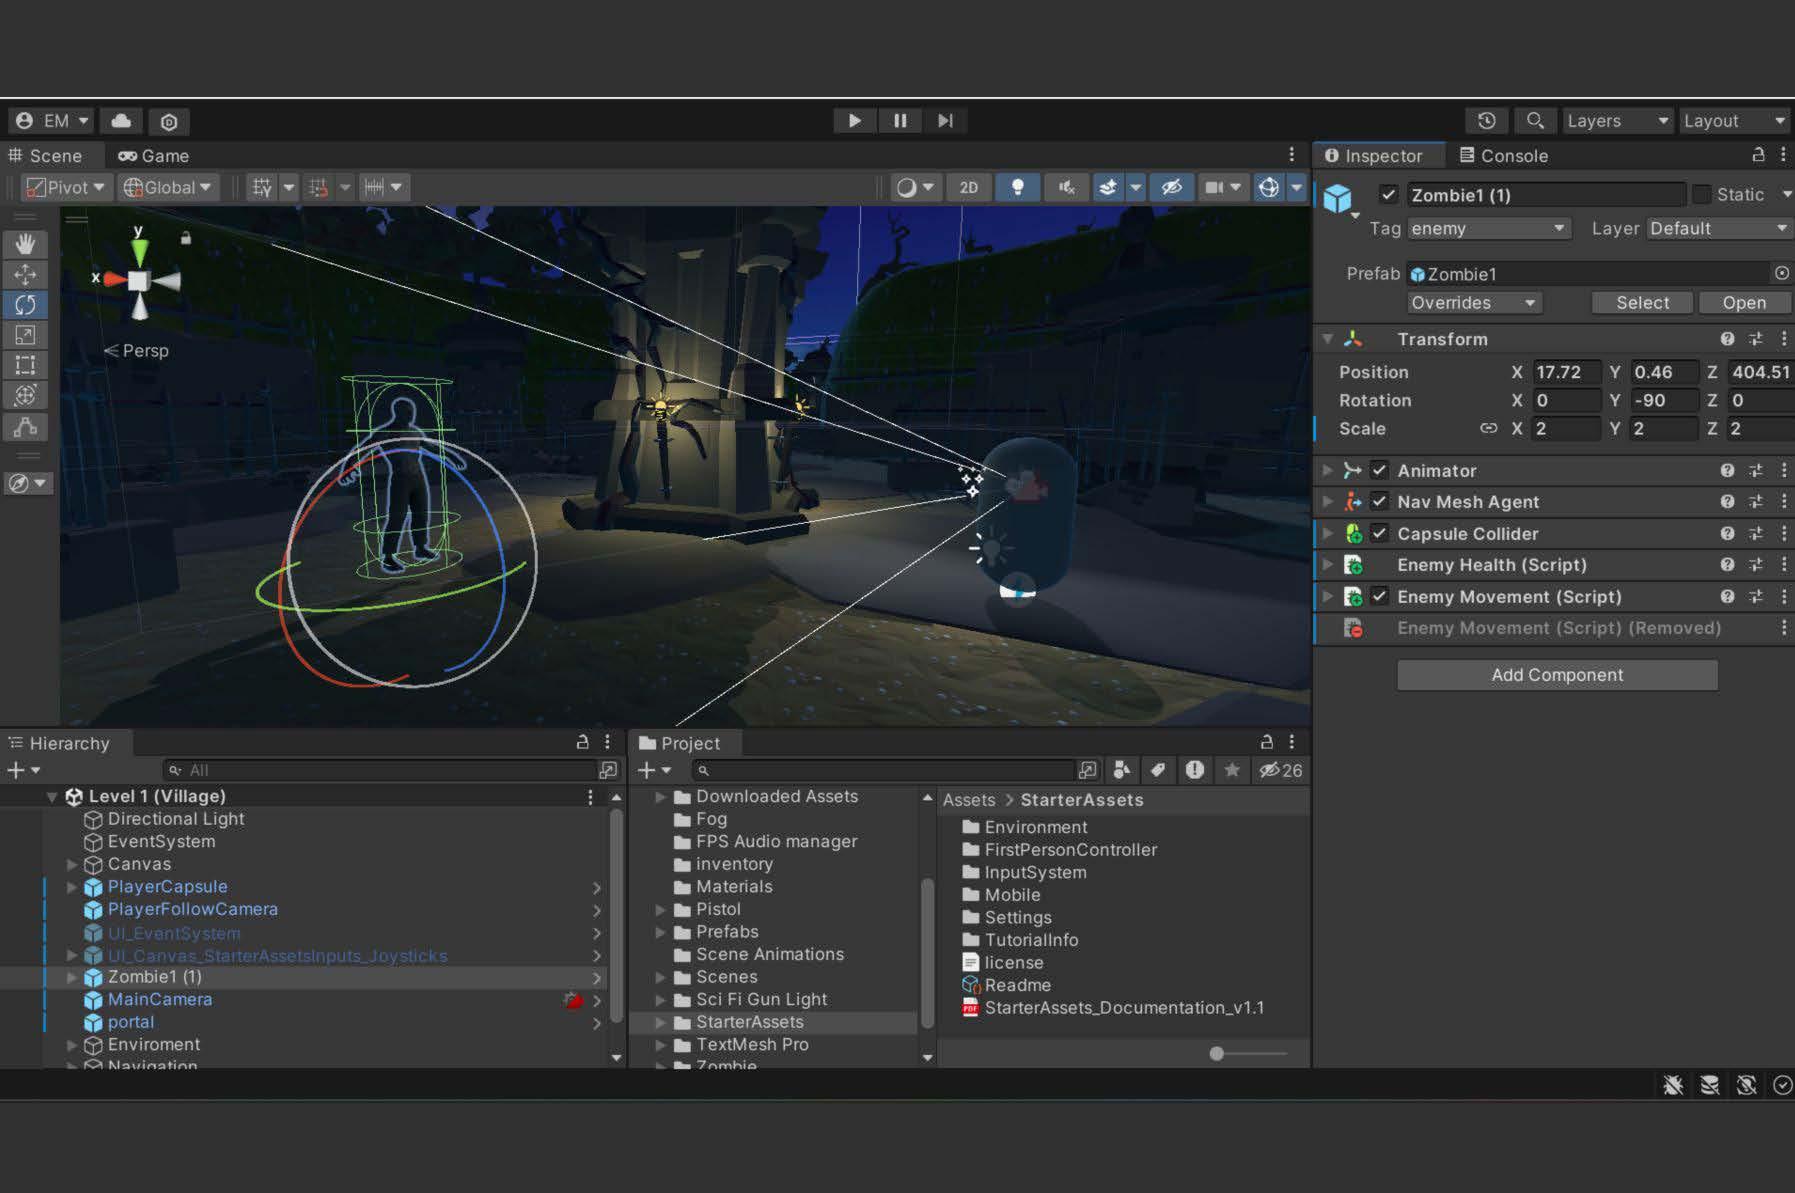Toggle scene lighting bulb icon
This screenshot has height=1193, width=1795.
[1017, 187]
